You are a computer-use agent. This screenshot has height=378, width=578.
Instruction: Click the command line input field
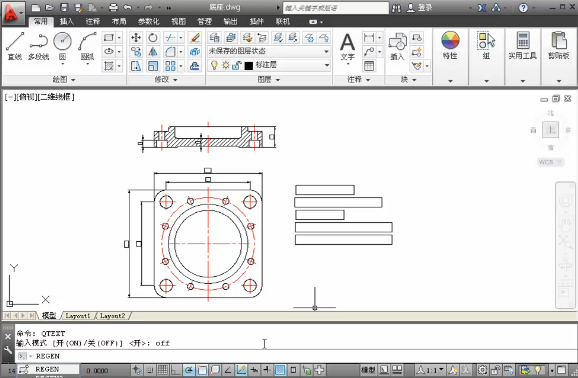pyautogui.click(x=295, y=356)
